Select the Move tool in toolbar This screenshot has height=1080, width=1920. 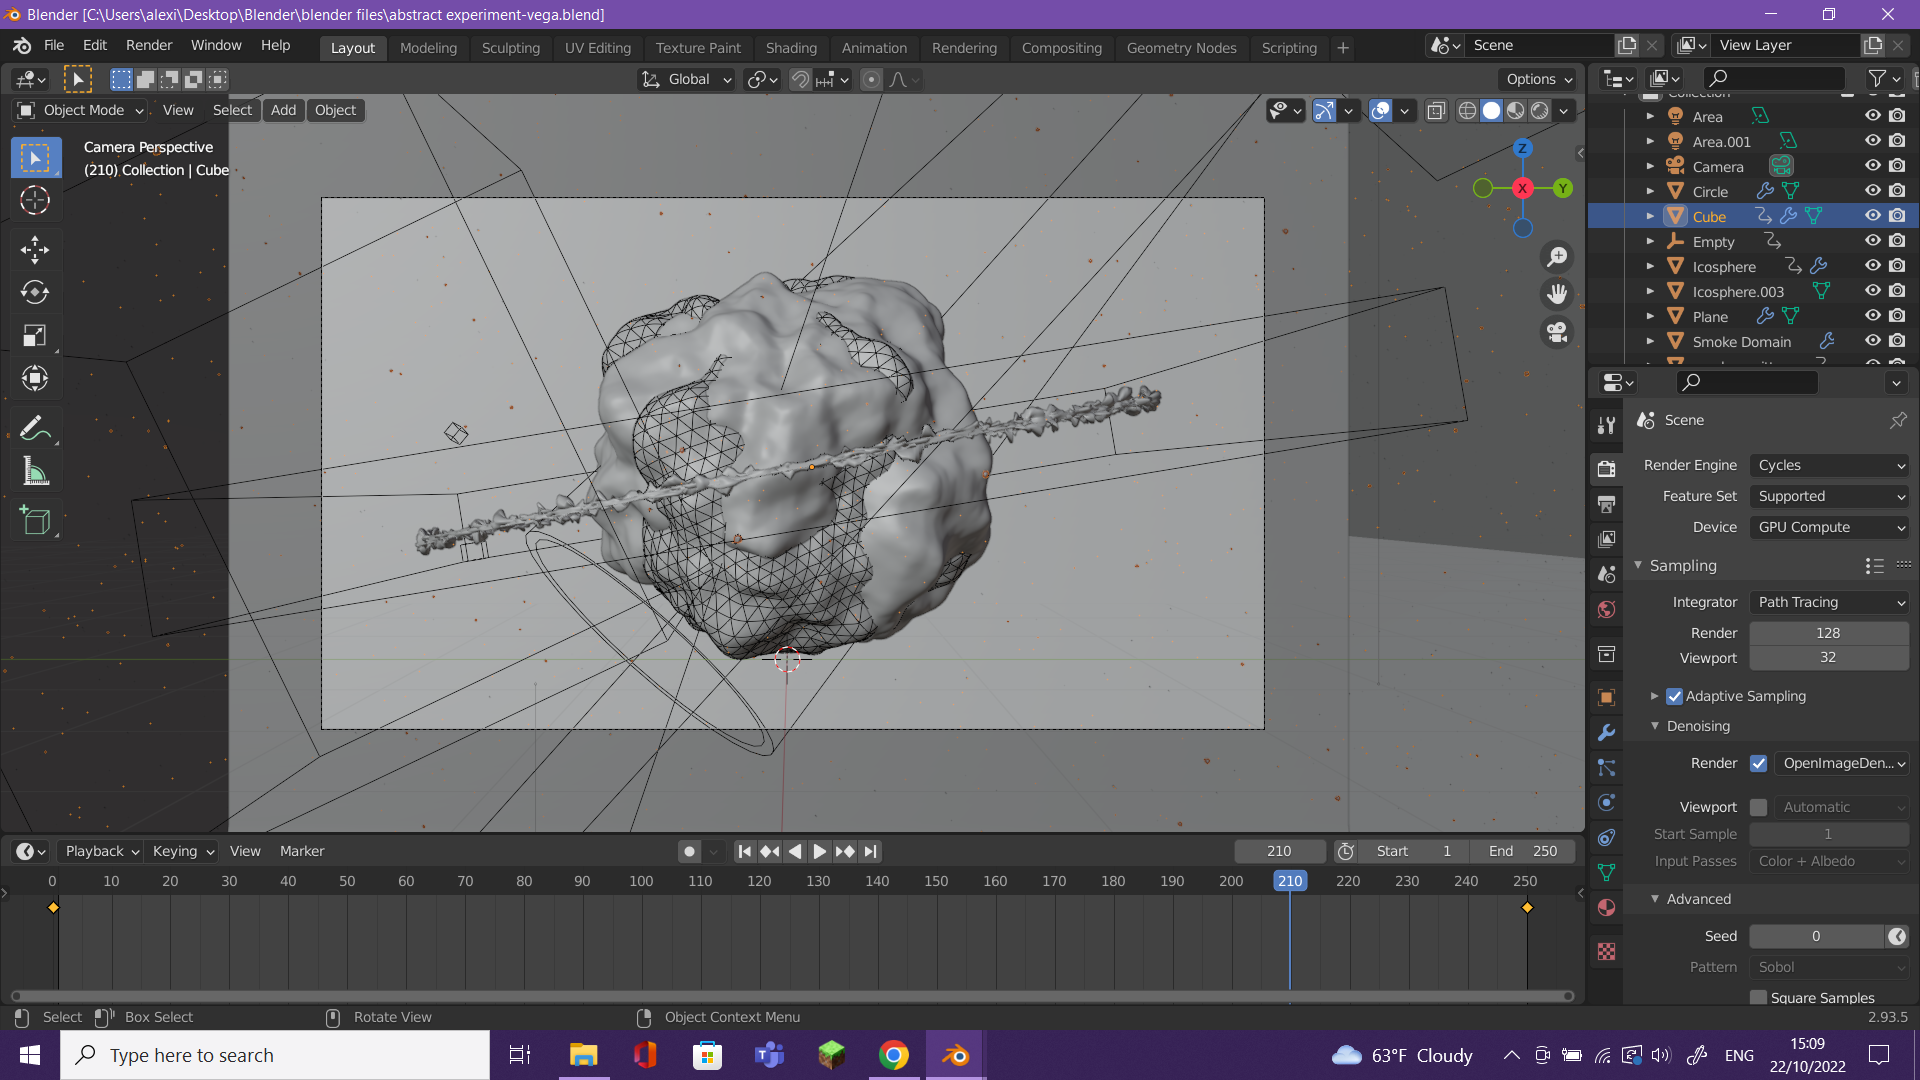[35, 249]
